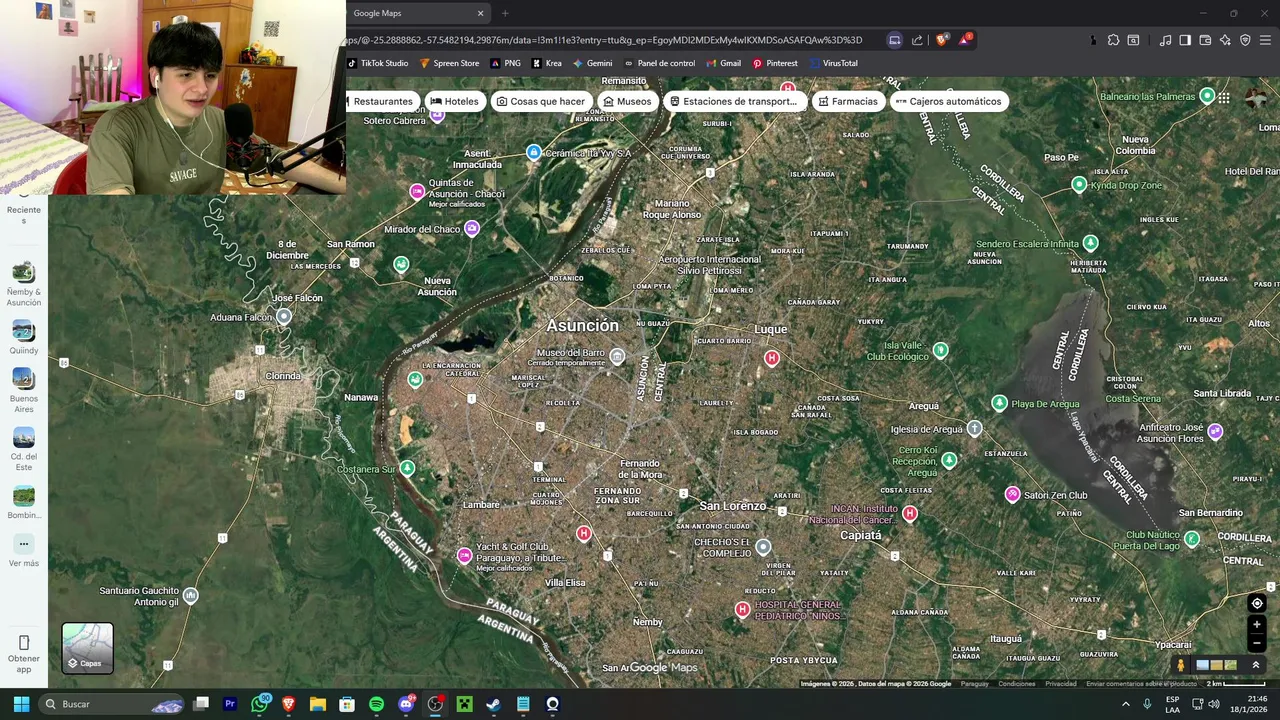The height and width of the screenshot is (720, 1280).
Task: Select the Costanera Sur park marker
Action: point(407,468)
